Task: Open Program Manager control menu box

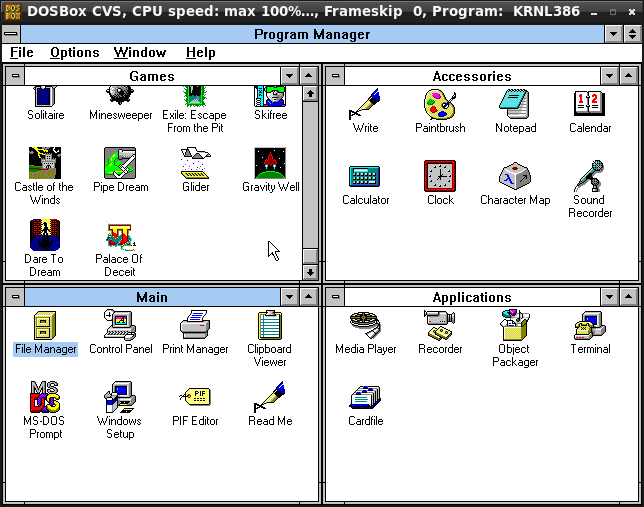Action: pyautogui.click(x=11, y=34)
